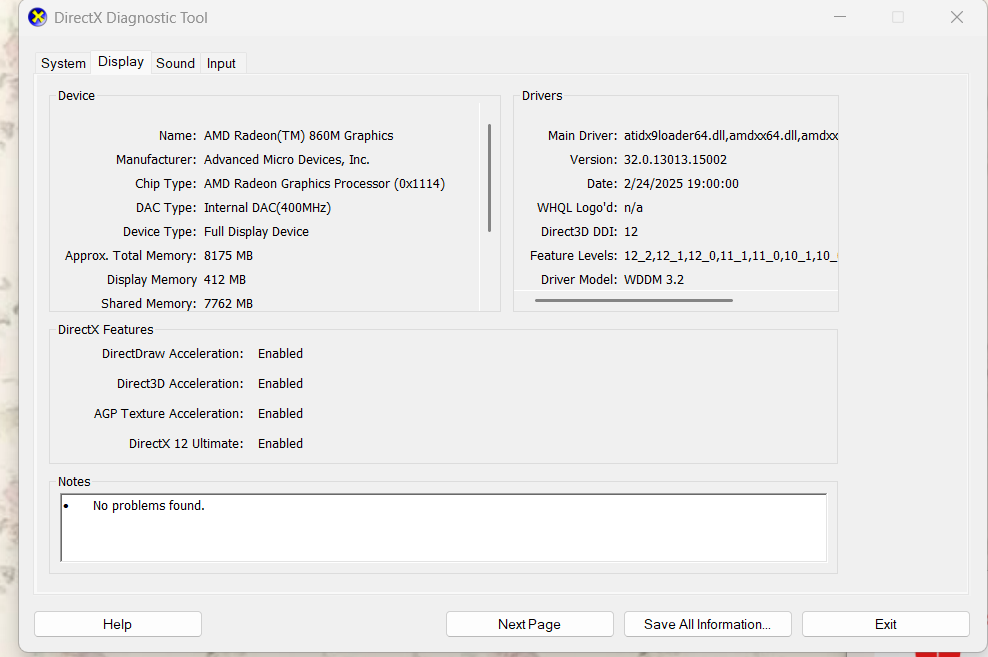This screenshot has height=657, width=988.
Task: Click the AGP Texture Acceleration 'Enabled' value
Action: (280, 414)
